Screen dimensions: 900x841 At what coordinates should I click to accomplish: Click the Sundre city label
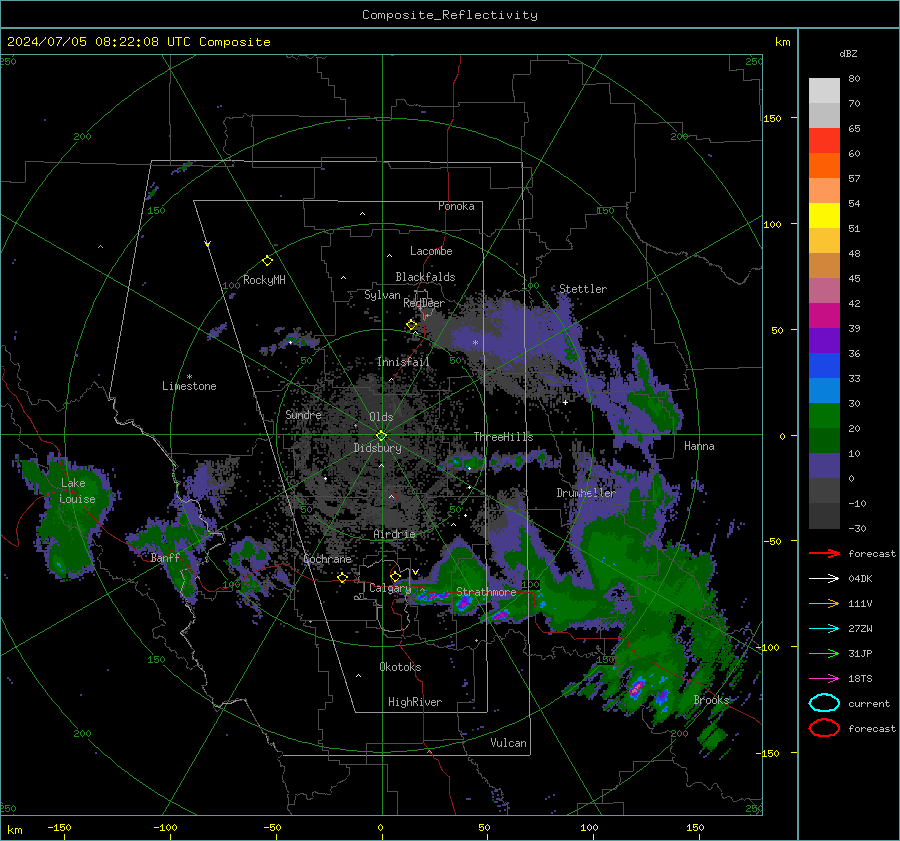[303, 414]
